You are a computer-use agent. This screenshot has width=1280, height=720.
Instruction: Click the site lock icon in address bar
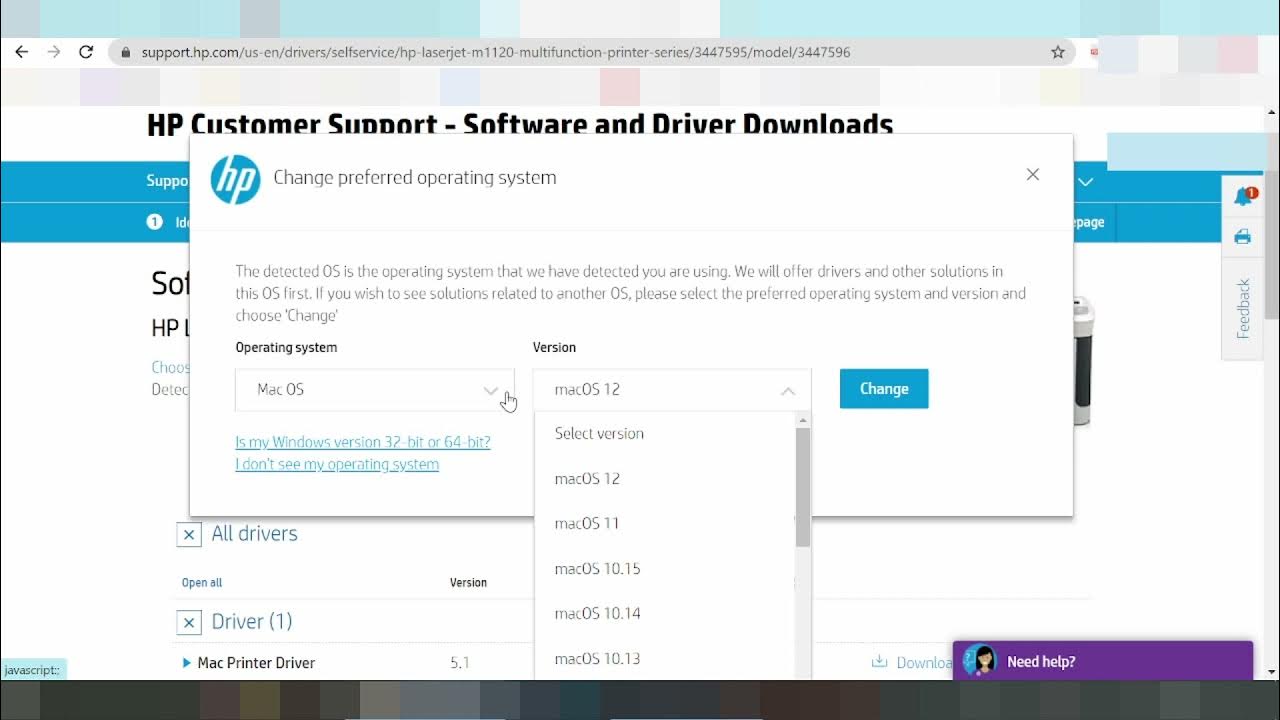coord(125,52)
